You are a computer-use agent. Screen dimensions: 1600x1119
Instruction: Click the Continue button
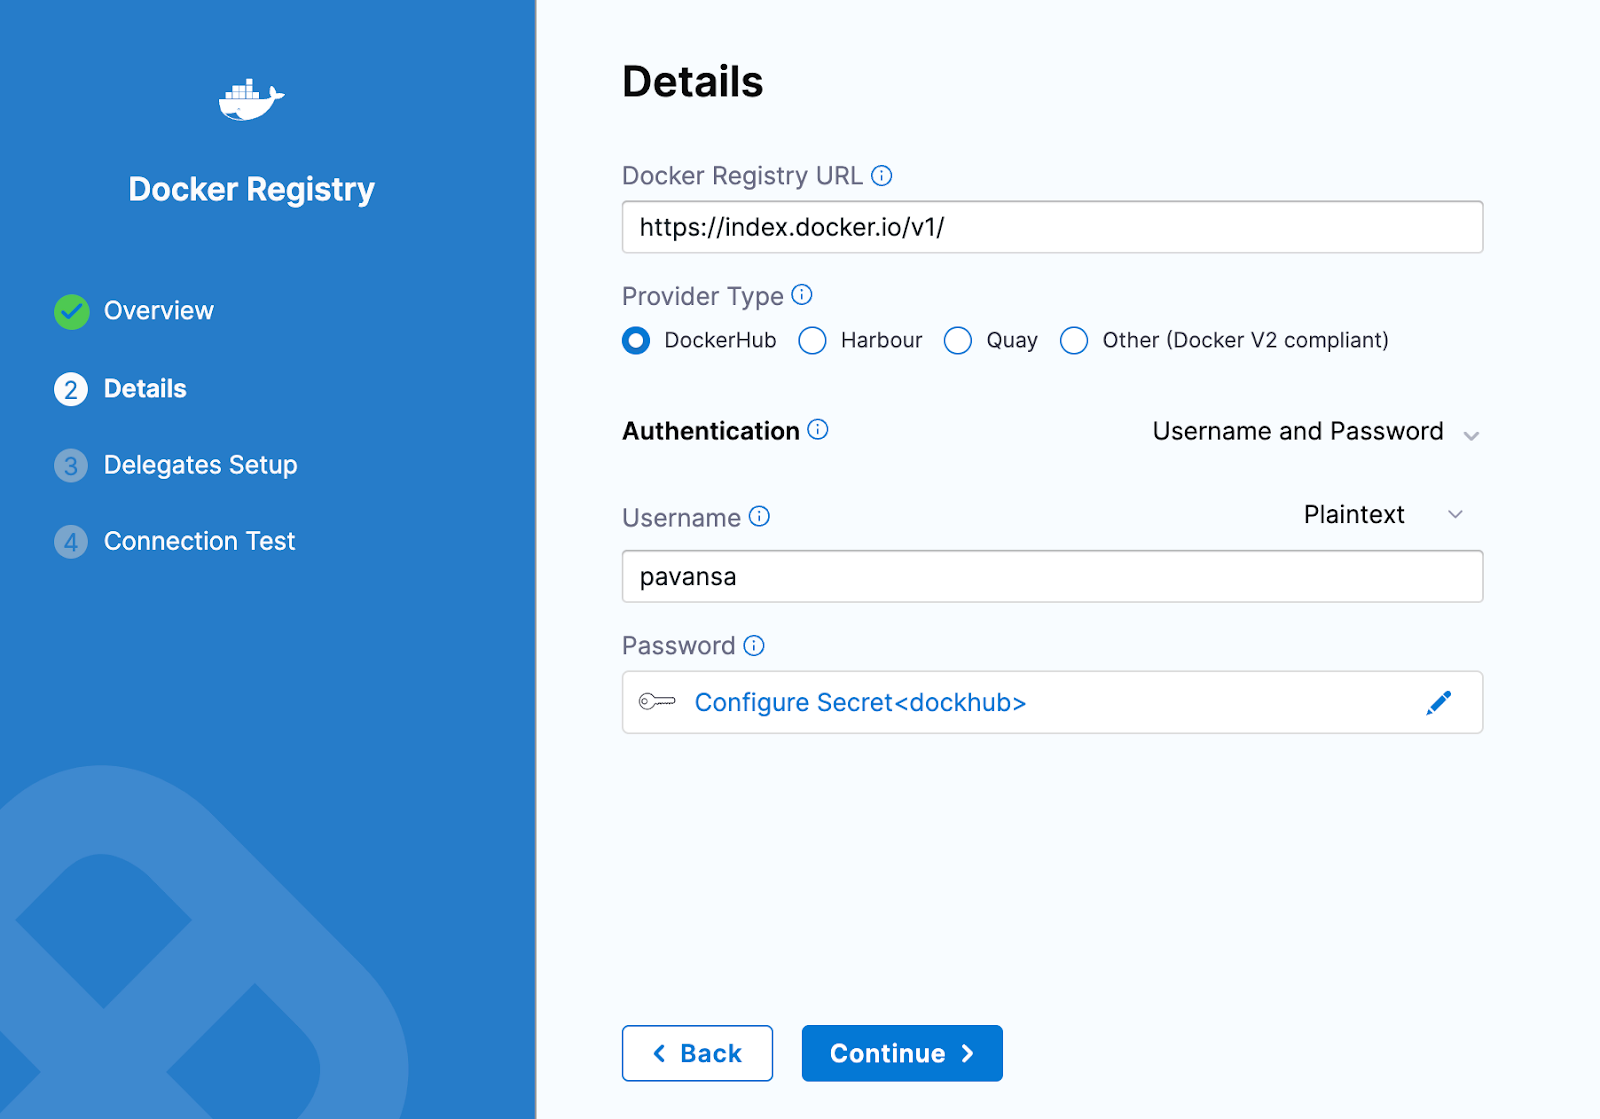coord(902,1053)
